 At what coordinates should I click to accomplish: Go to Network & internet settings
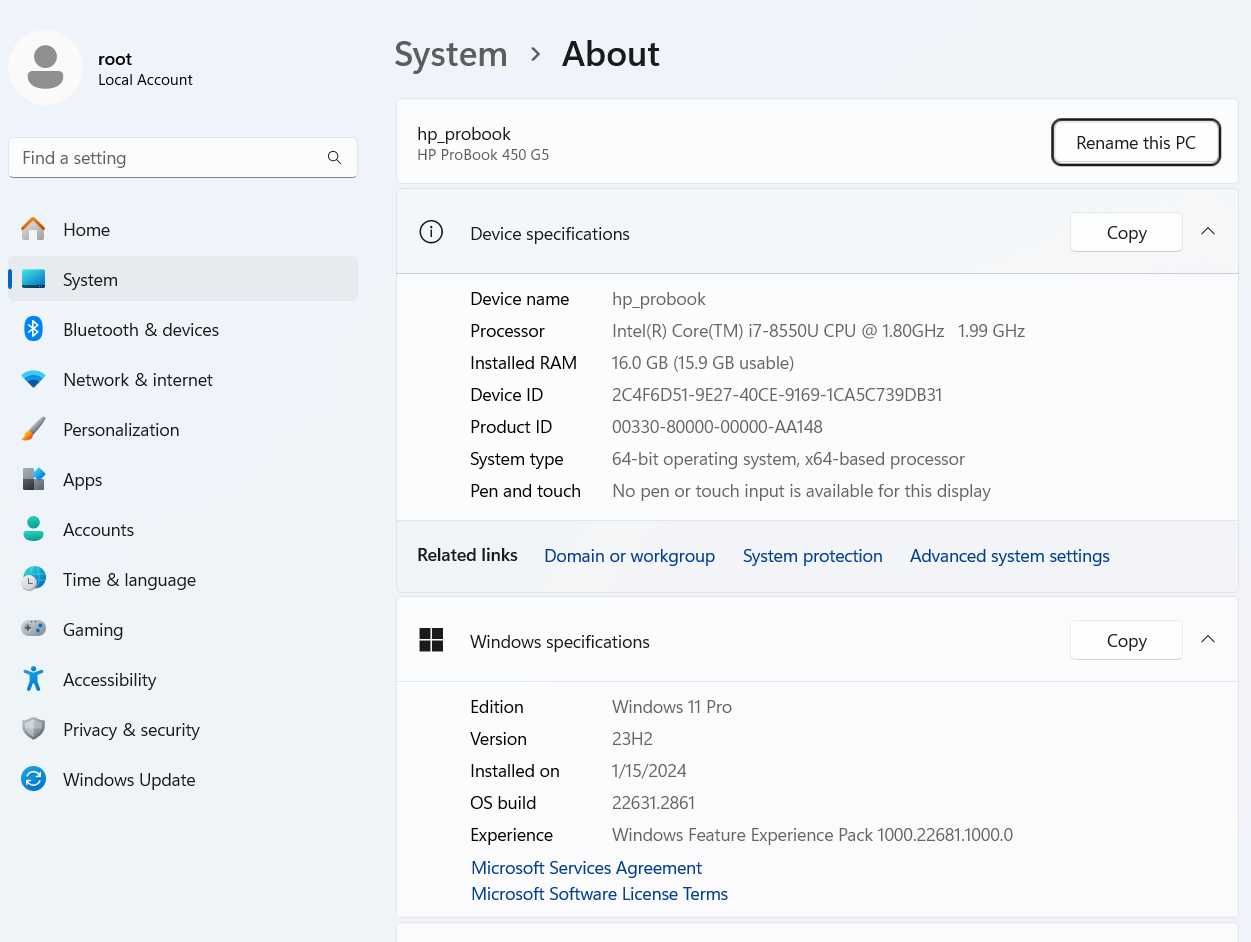pyautogui.click(x=183, y=379)
